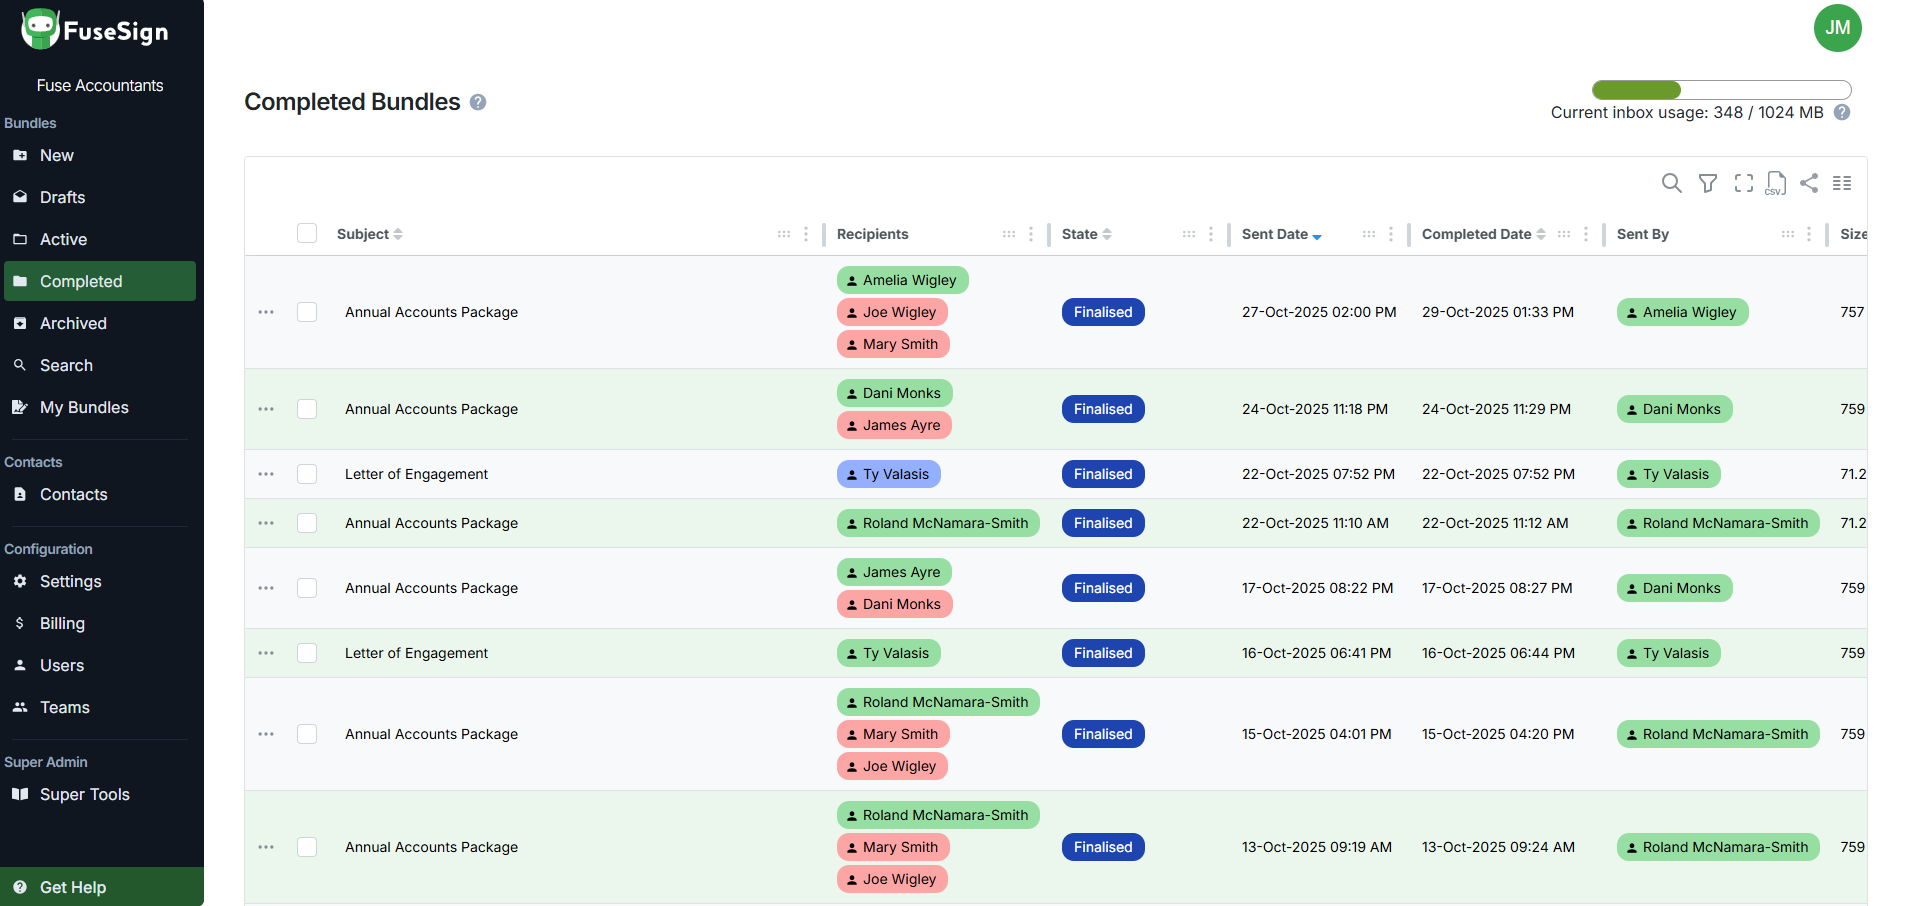Open the filter funnel icon
This screenshot has width=1907, height=906.
coord(1708,183)
